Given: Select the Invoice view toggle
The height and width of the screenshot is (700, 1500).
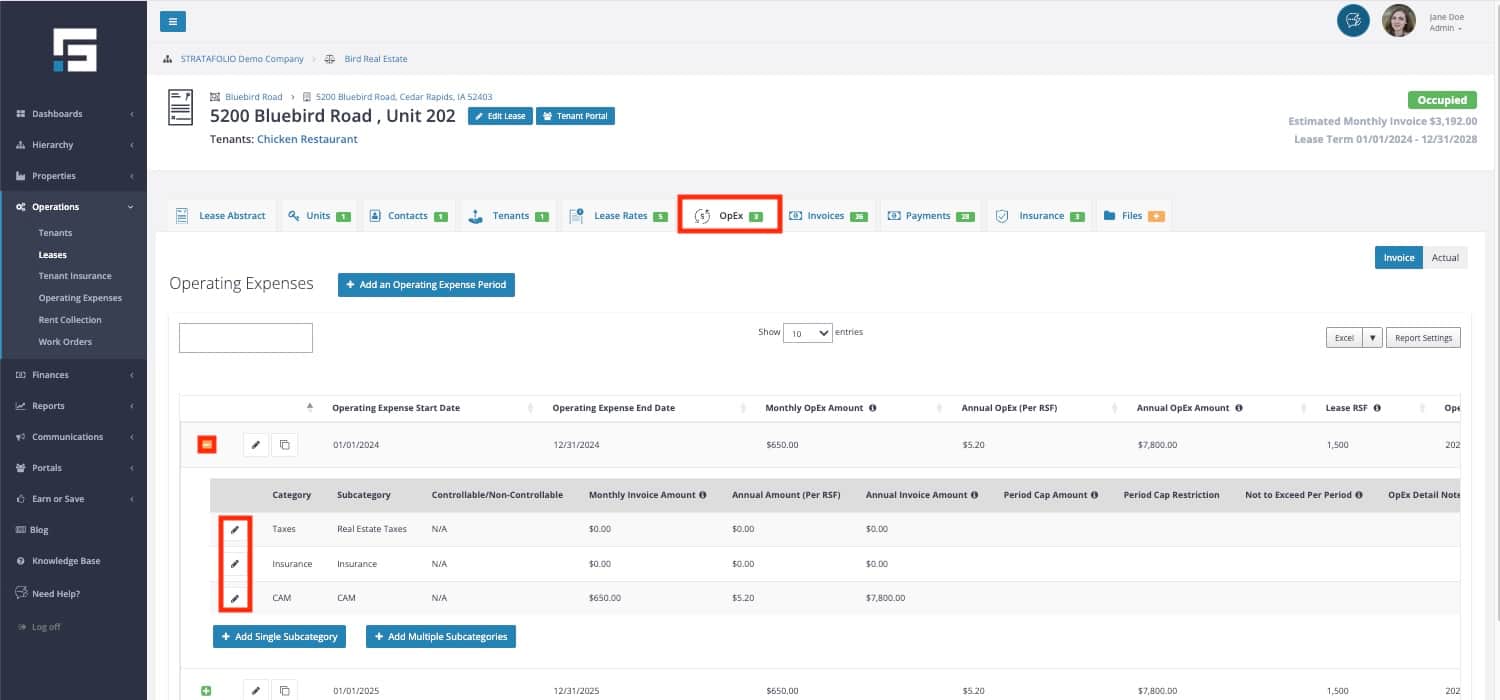Looking at the screenshot, I should [1398, 257].
